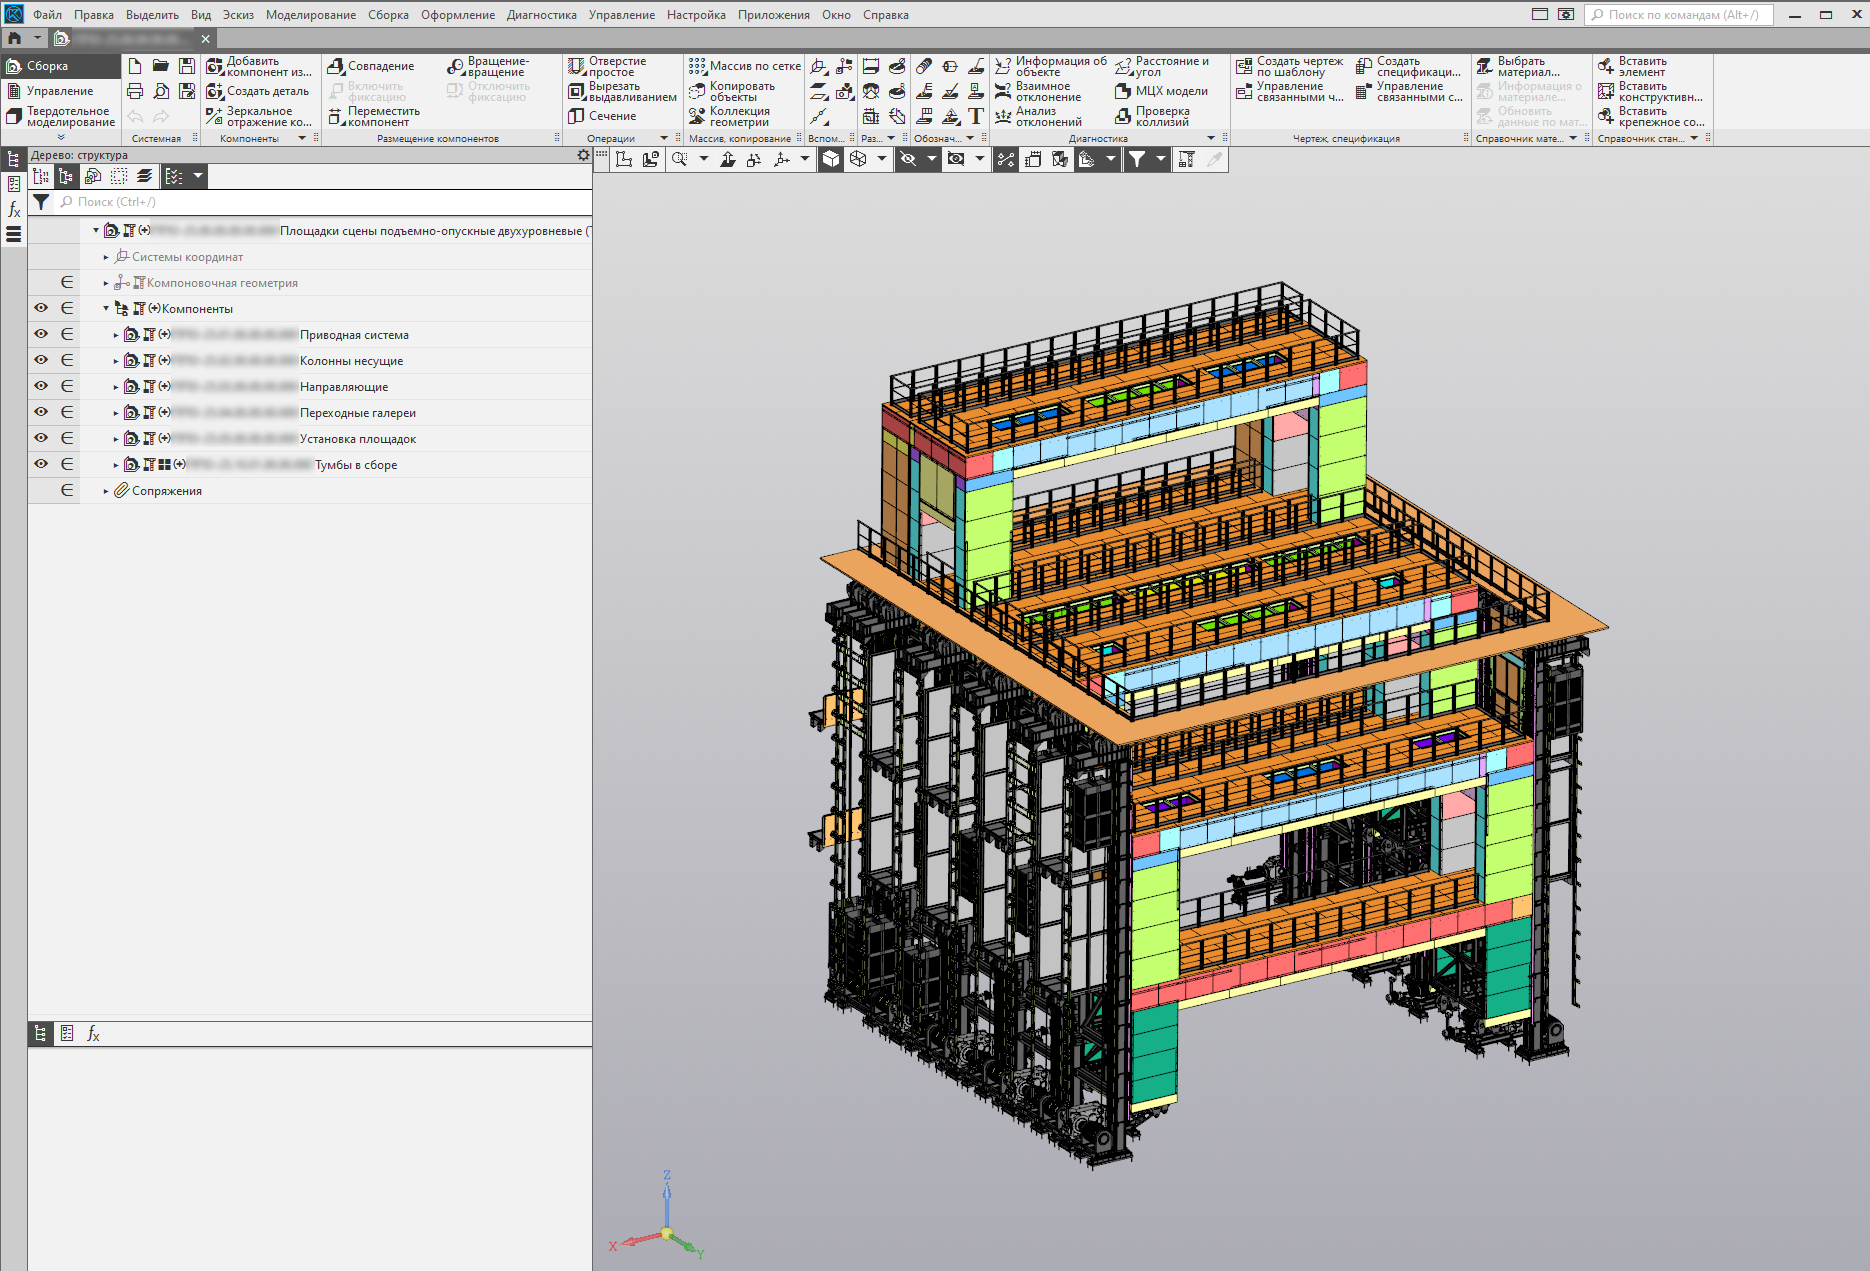Screen dimensions: 1870x1271
Task: Toggle eye icon for Тумбы в сборе
Action: coord(41,465)
